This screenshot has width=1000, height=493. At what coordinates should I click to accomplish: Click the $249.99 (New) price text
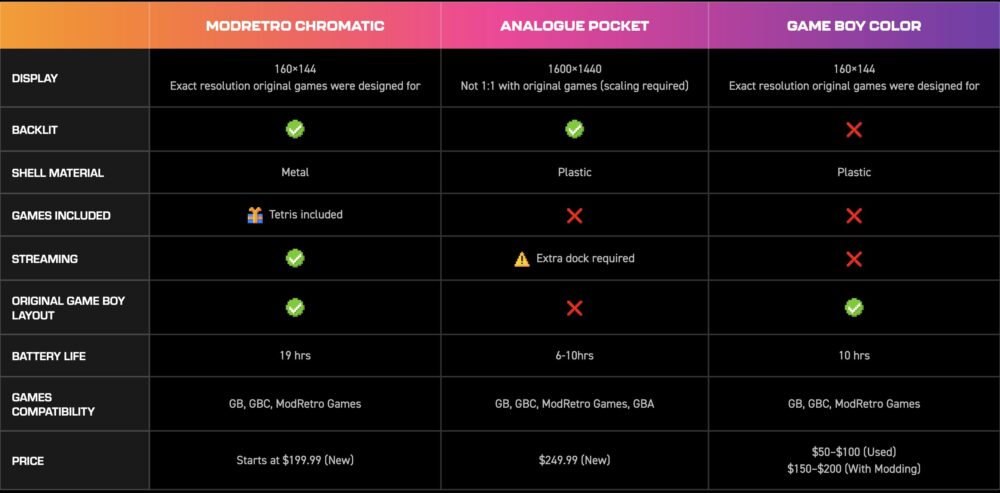(574, 461)
